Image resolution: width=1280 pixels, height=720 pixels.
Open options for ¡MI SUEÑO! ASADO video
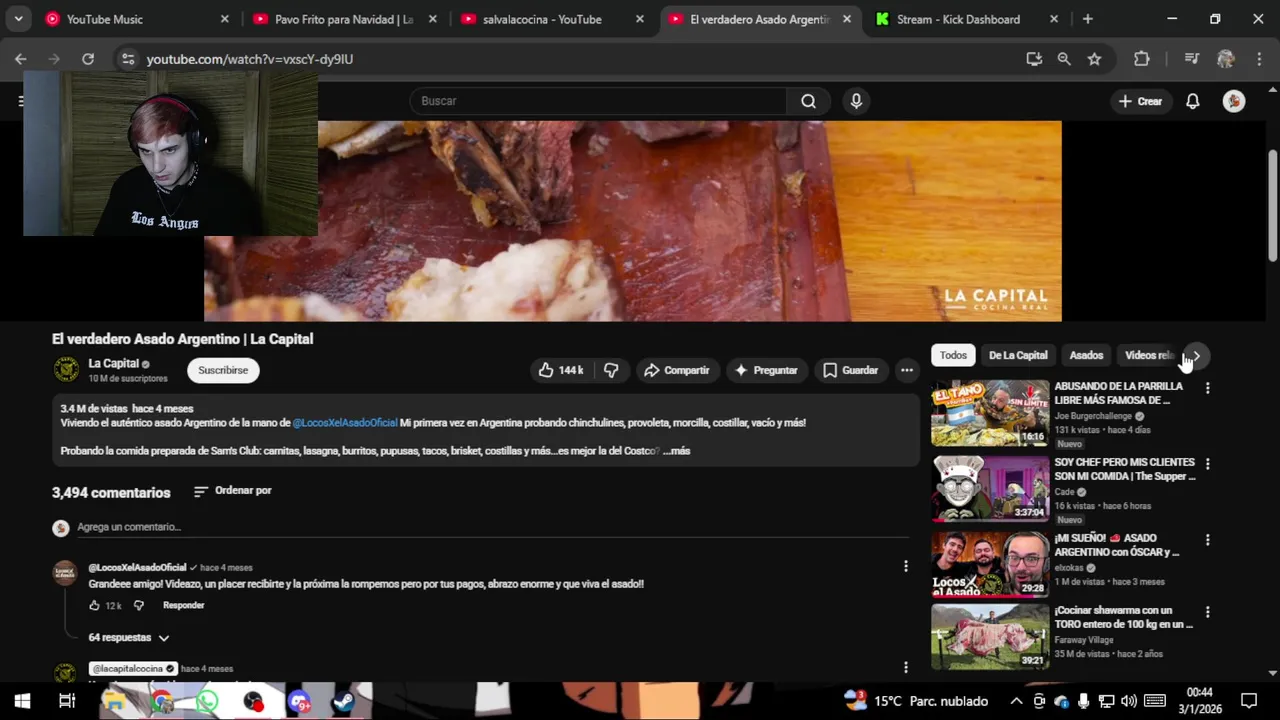(1207, 540)
